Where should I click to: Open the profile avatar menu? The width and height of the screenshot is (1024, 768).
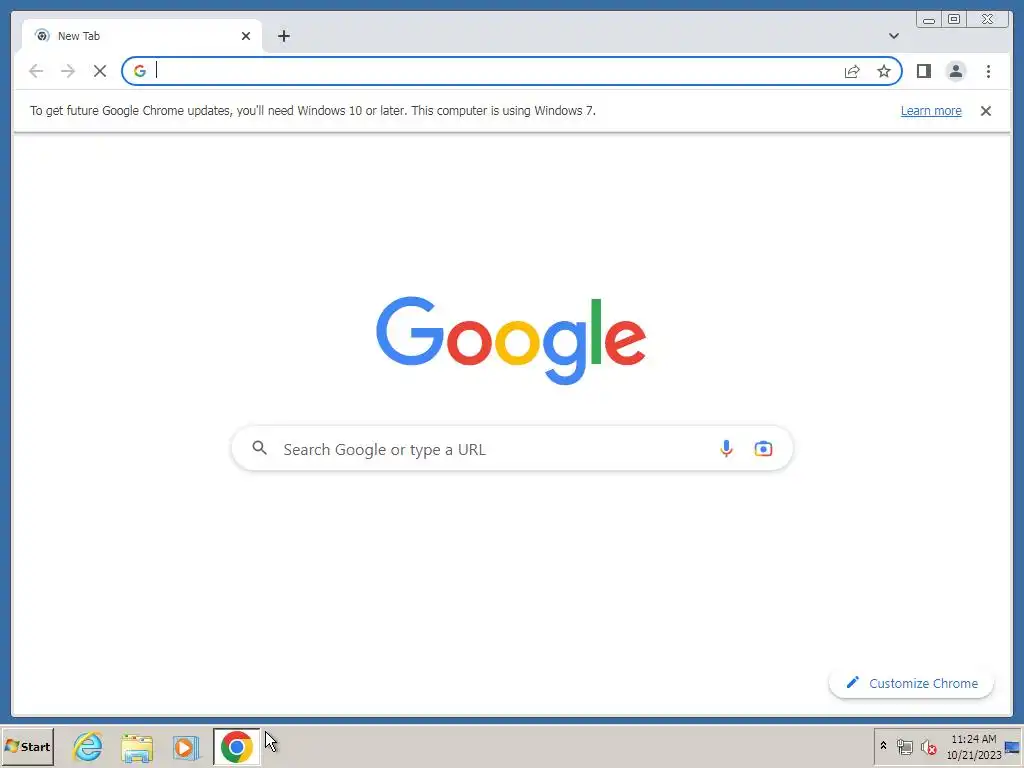coord(955,71)
